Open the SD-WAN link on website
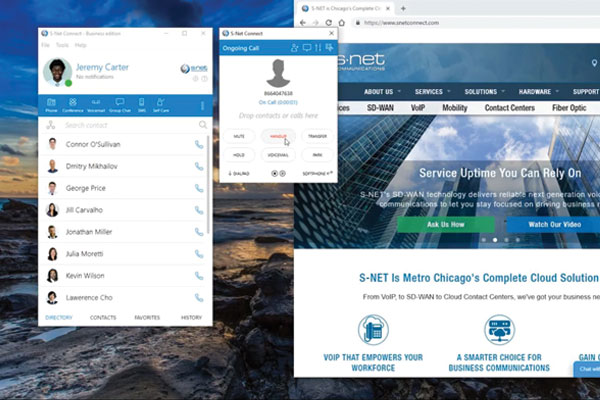 click(380, 108)
